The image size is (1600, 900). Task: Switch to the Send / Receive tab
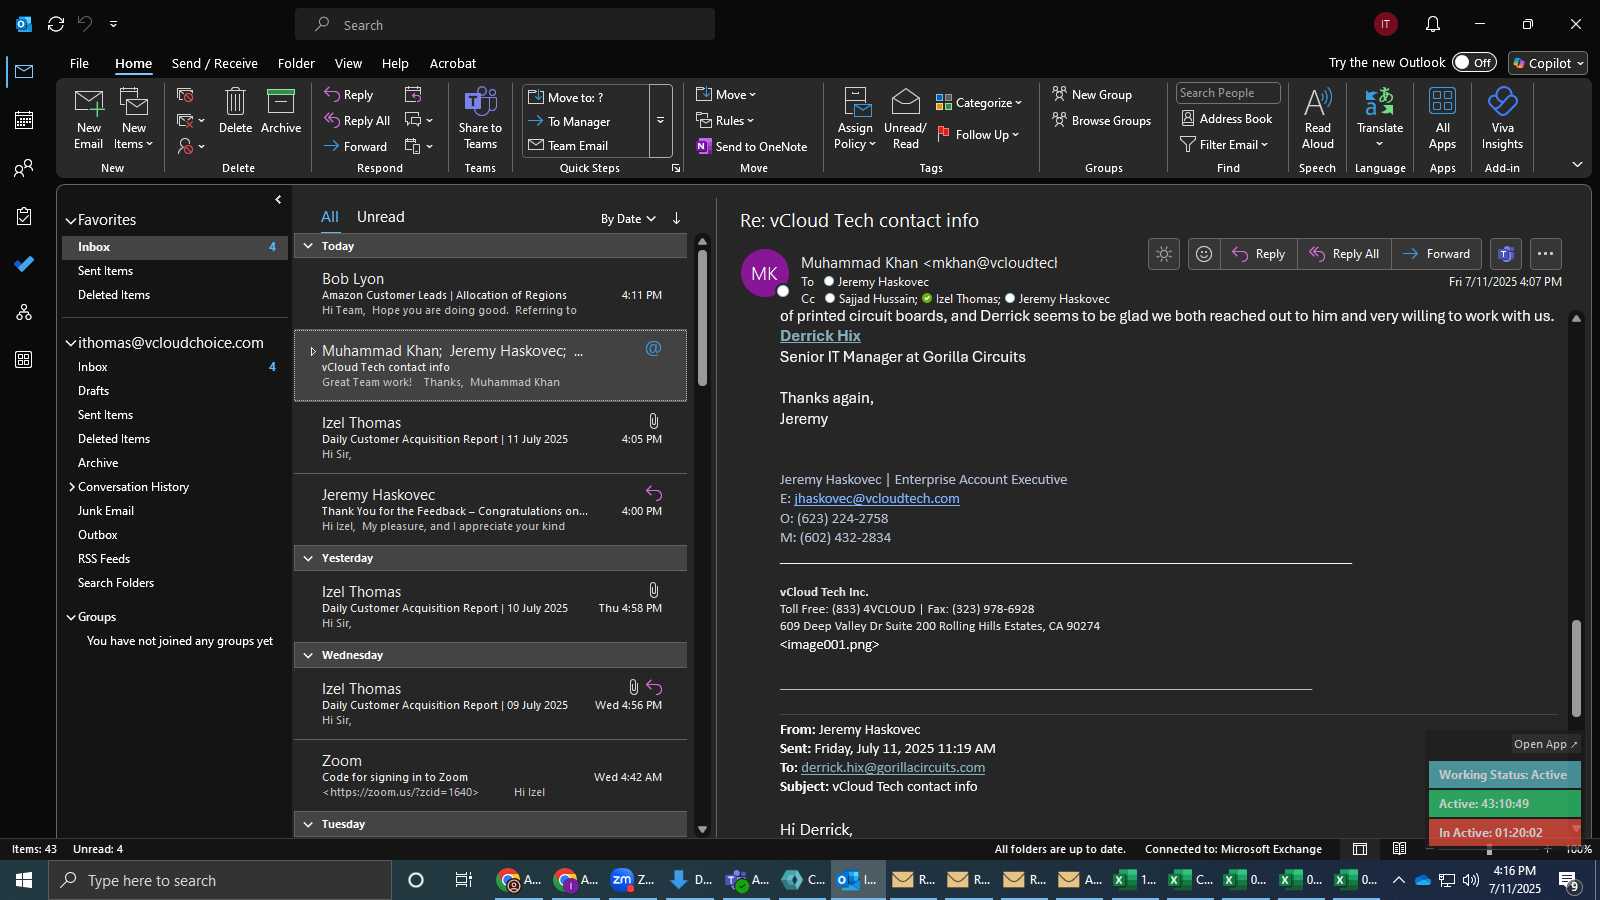click(215, 63)
